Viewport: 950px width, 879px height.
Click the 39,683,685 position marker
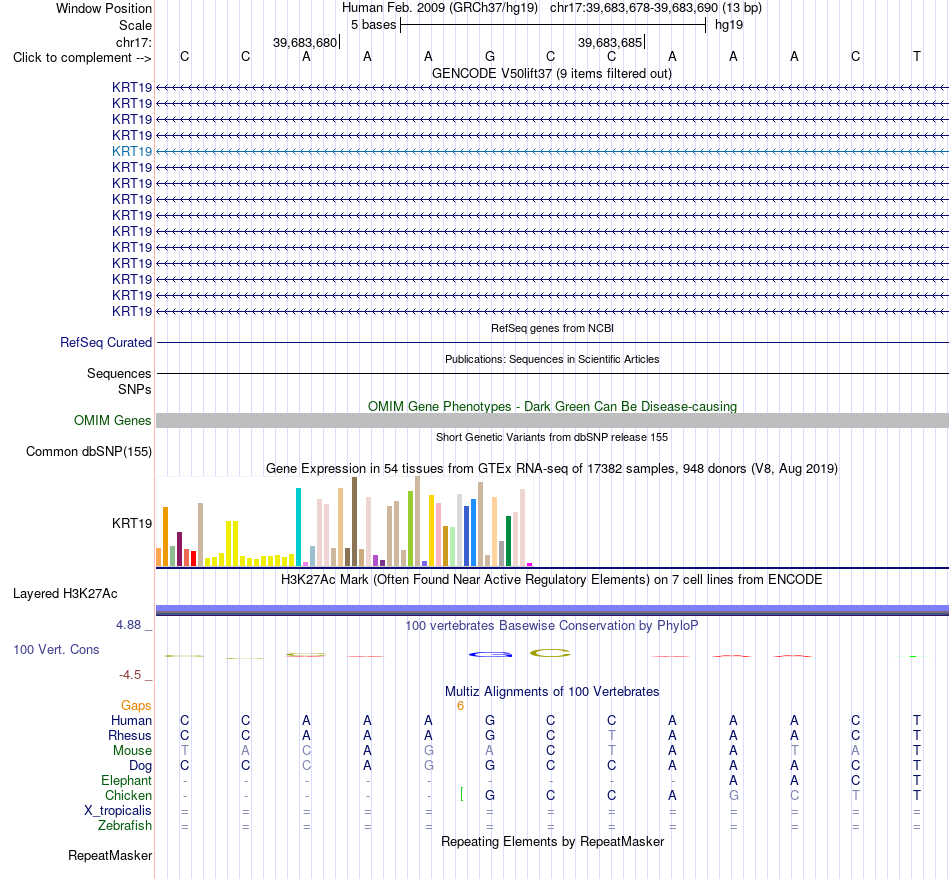[611, 42]
